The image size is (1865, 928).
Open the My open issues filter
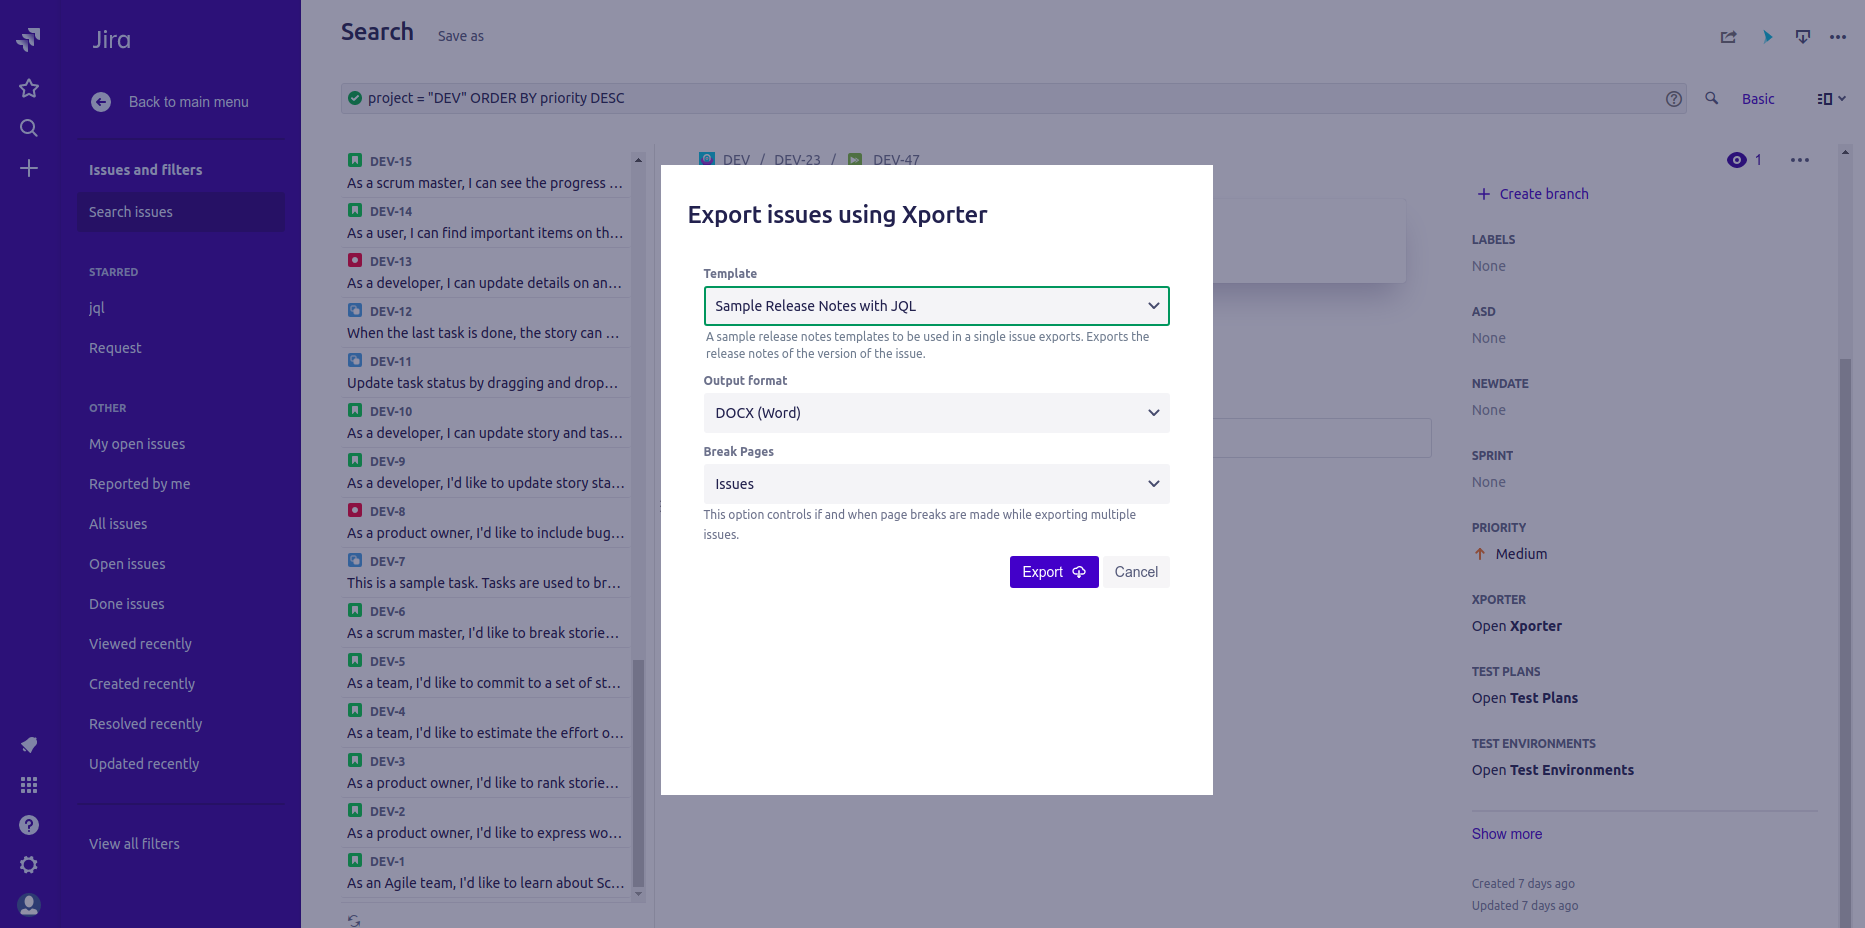tap(137, 444)
